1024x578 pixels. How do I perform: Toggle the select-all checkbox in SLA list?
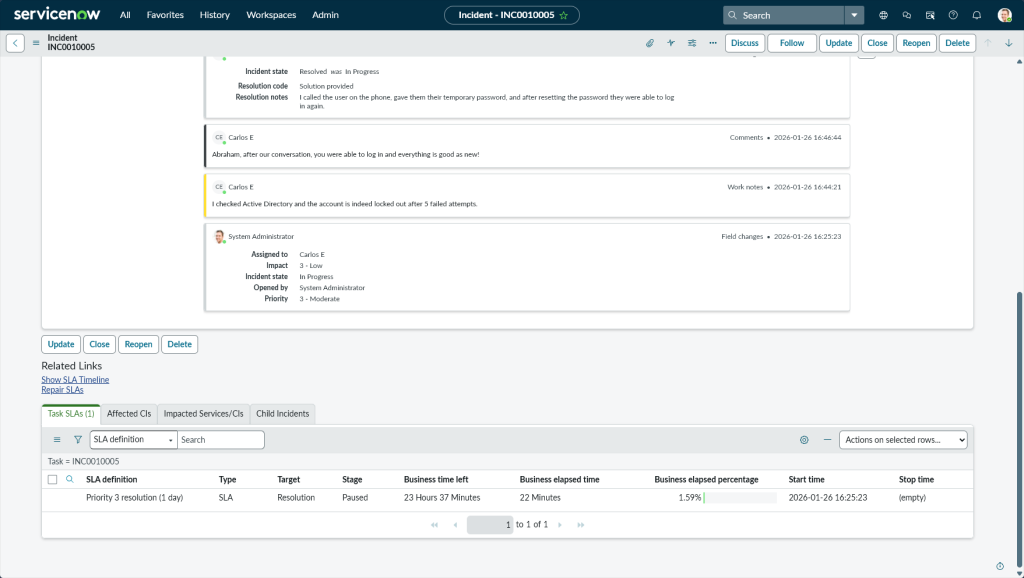pyautogui.click(x=53, y=480)
